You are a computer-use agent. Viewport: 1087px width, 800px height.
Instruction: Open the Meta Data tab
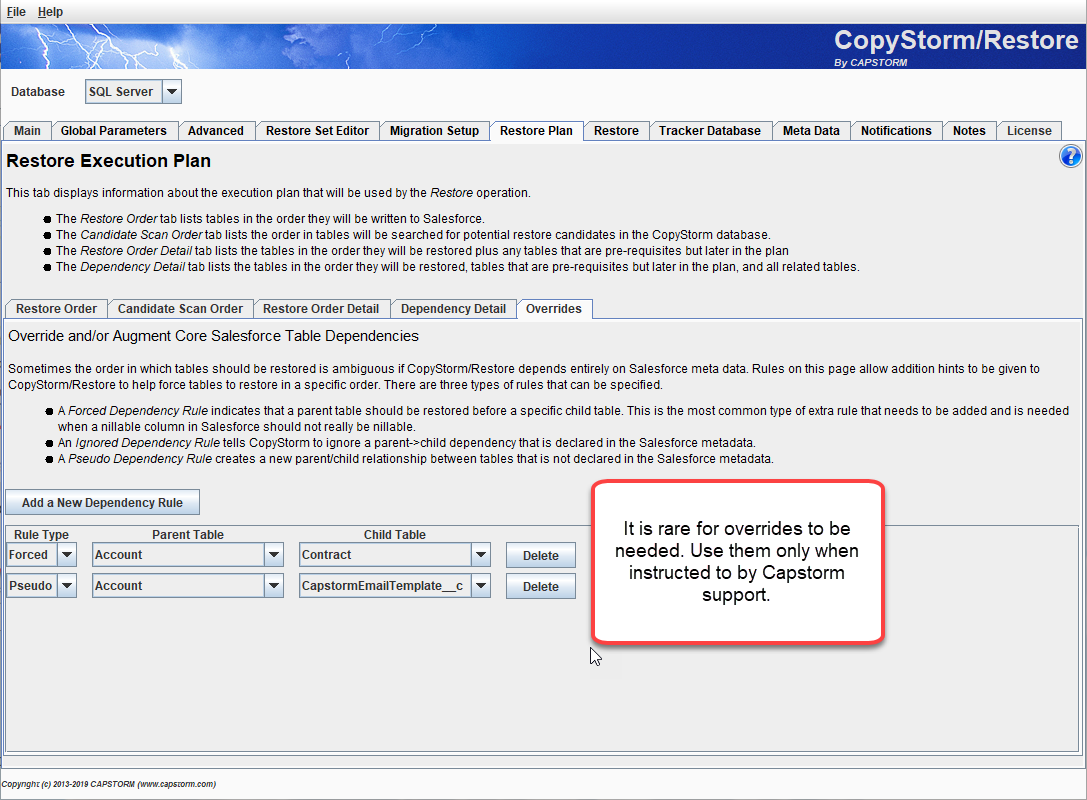[811, 131]
